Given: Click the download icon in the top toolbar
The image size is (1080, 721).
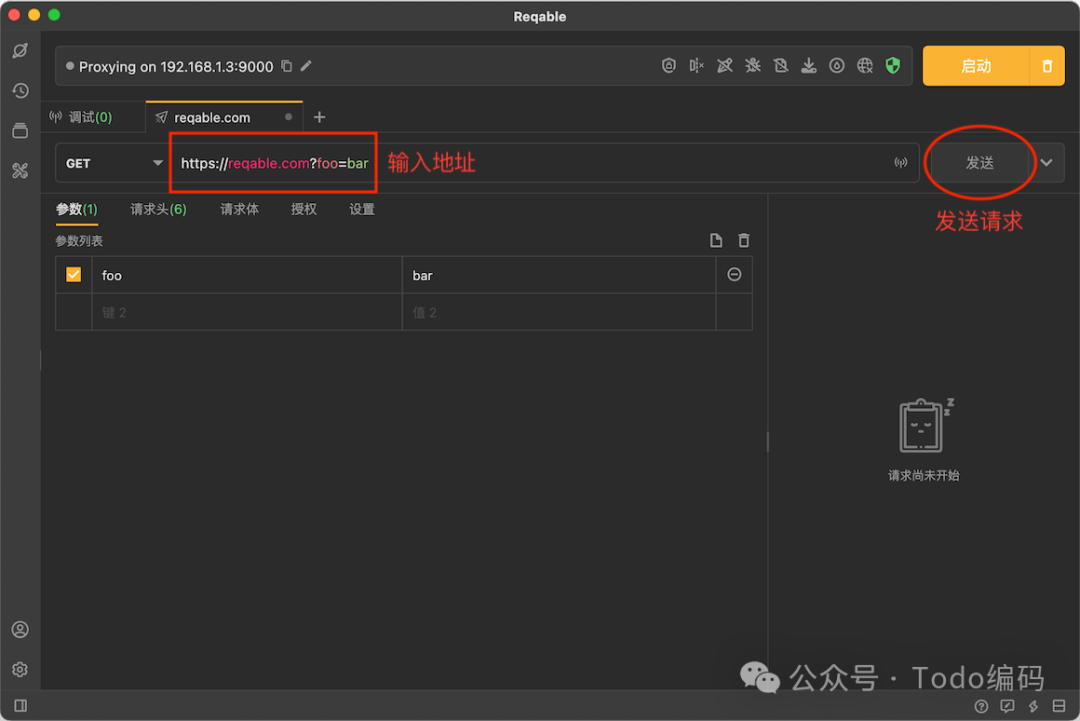Looking at the screenshot, I should click(809, 66).
